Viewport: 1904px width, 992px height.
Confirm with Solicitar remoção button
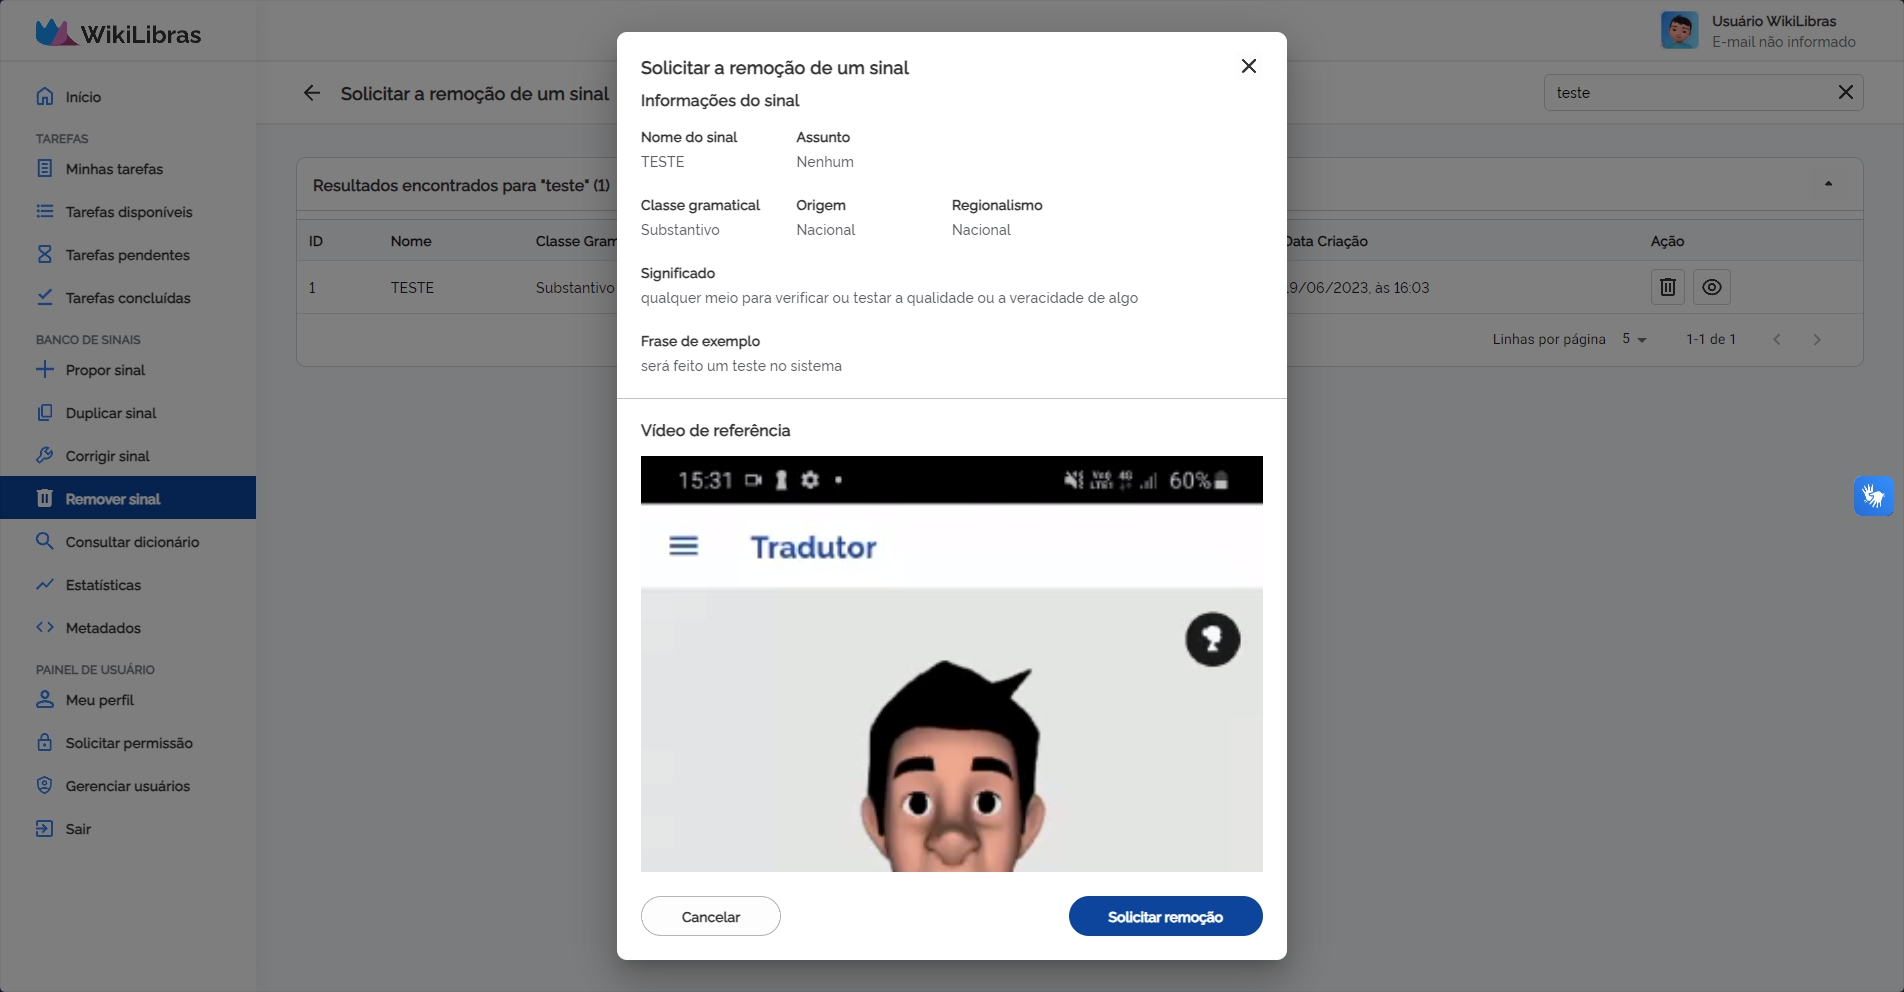tap(1165, 916)
